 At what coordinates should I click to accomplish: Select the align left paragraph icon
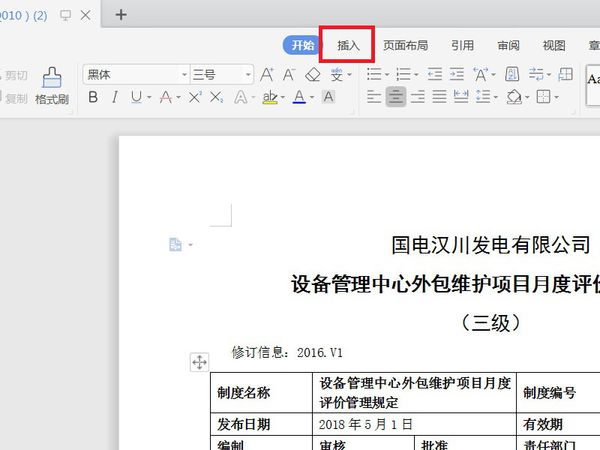pyautogui.click(x=374, y=97)
